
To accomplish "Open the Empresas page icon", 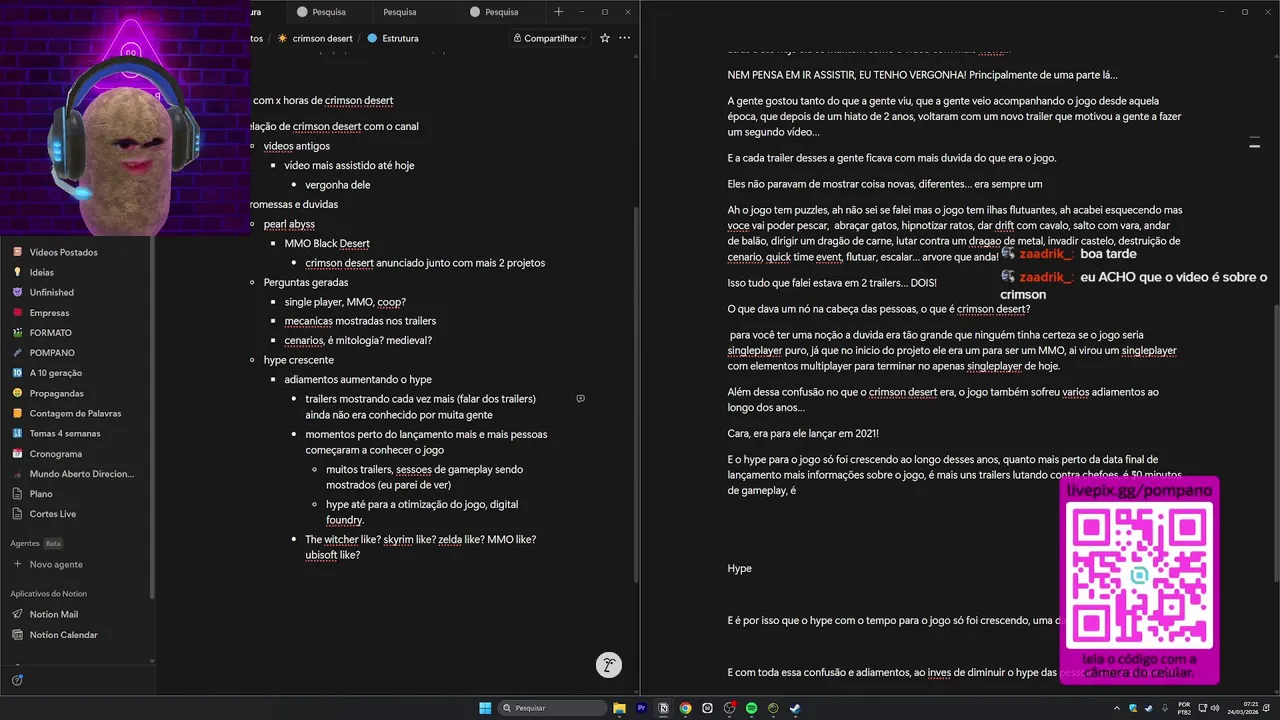I will [x=17, y=312].
